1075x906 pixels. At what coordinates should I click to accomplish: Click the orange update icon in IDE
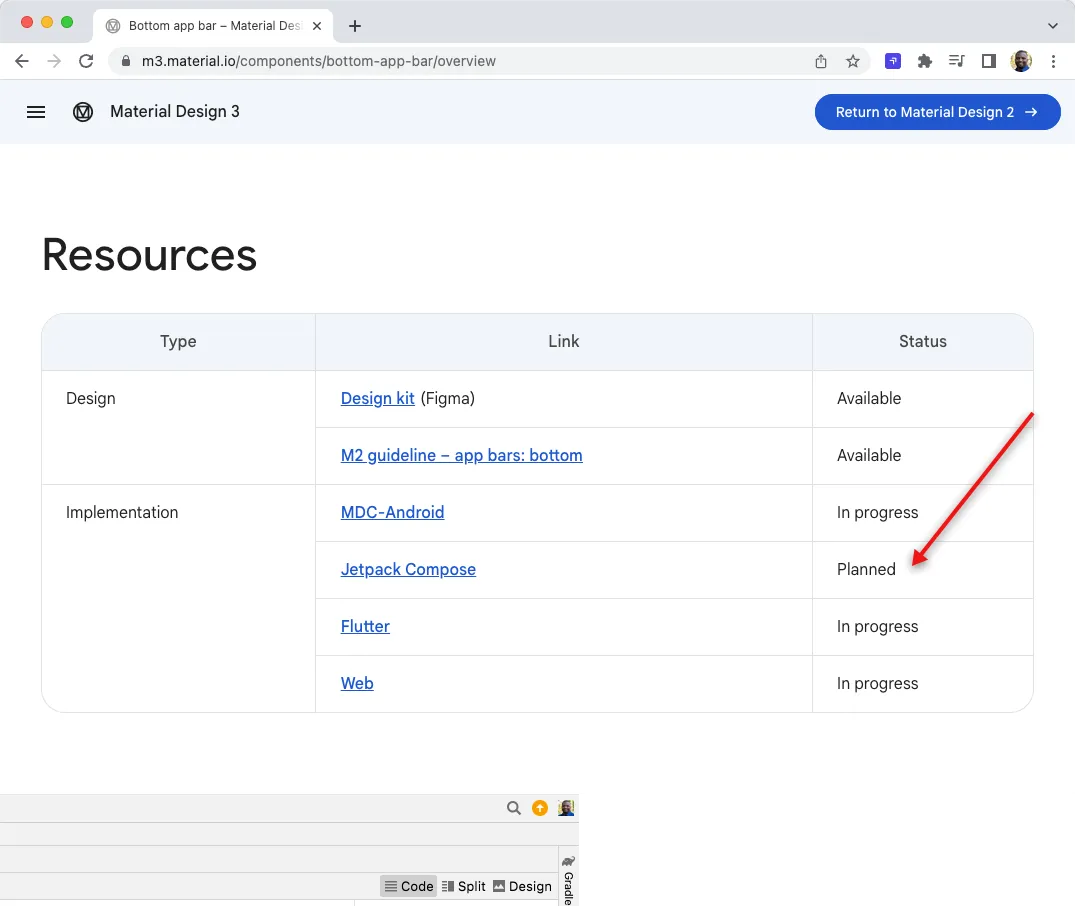[x=540, y=808]
